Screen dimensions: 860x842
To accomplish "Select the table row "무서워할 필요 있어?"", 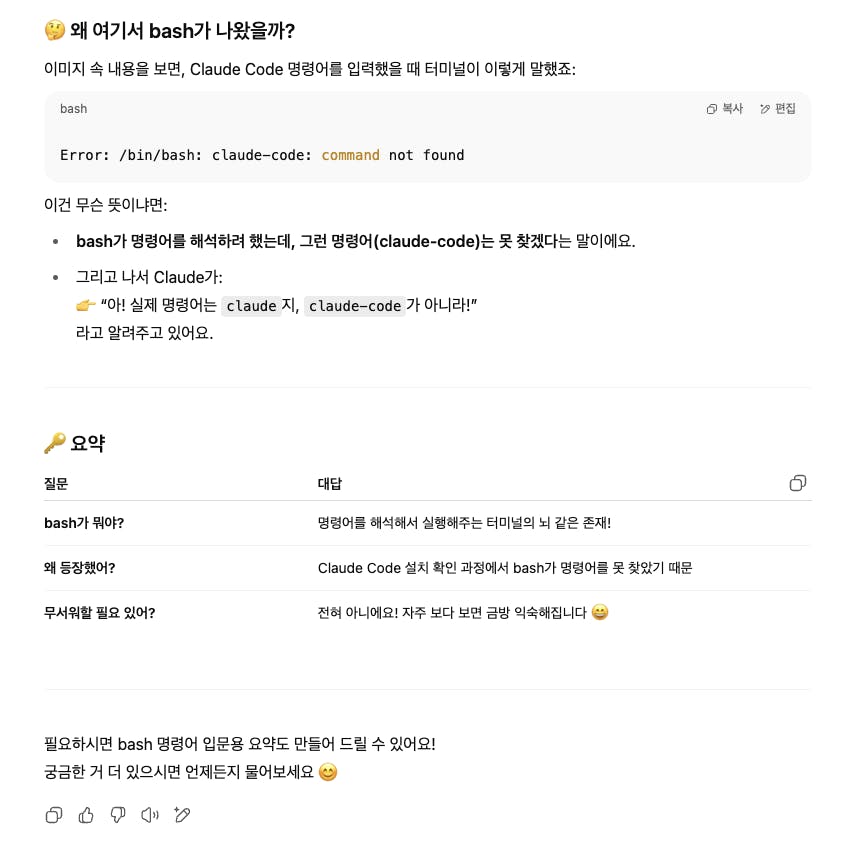I will pos(427,612).
